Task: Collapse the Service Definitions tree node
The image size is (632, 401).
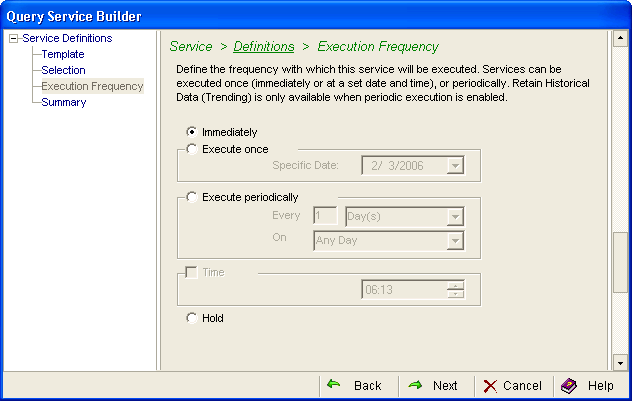Action: (x=14, y=39)
